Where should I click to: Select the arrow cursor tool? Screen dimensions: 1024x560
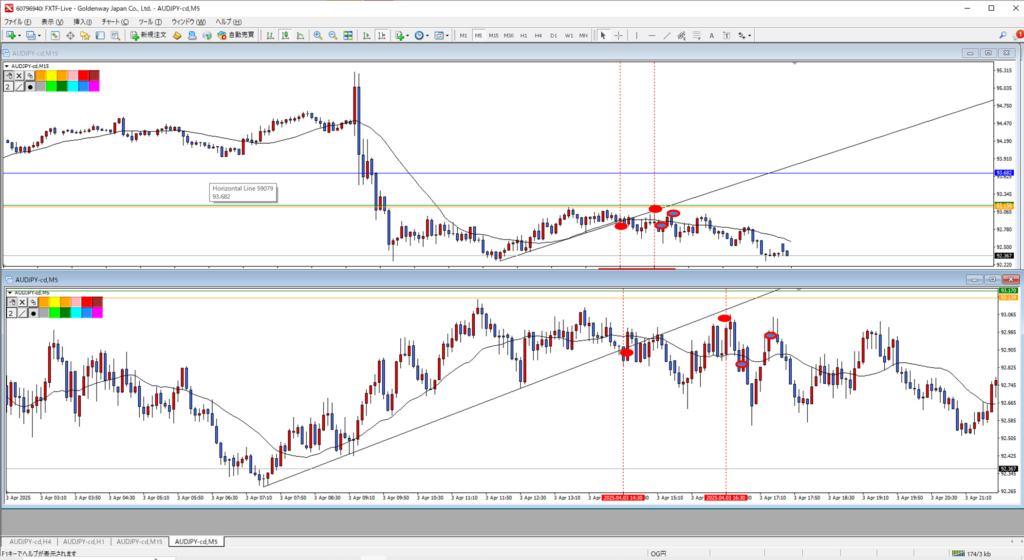603,35
